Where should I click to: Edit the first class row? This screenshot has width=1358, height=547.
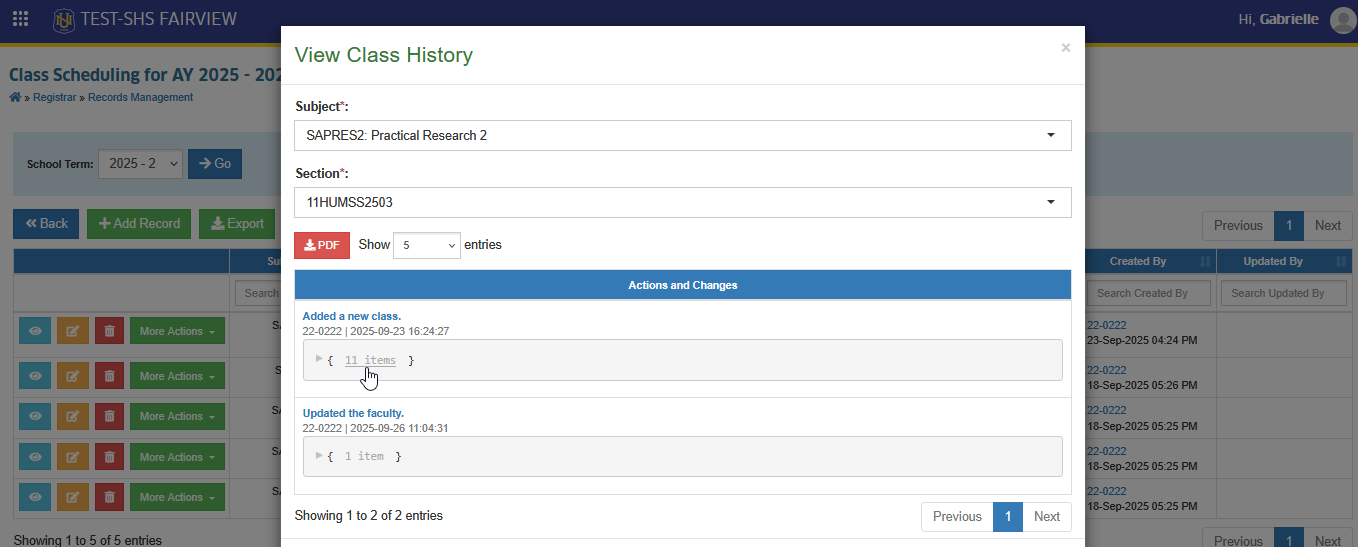click(72, 331)
